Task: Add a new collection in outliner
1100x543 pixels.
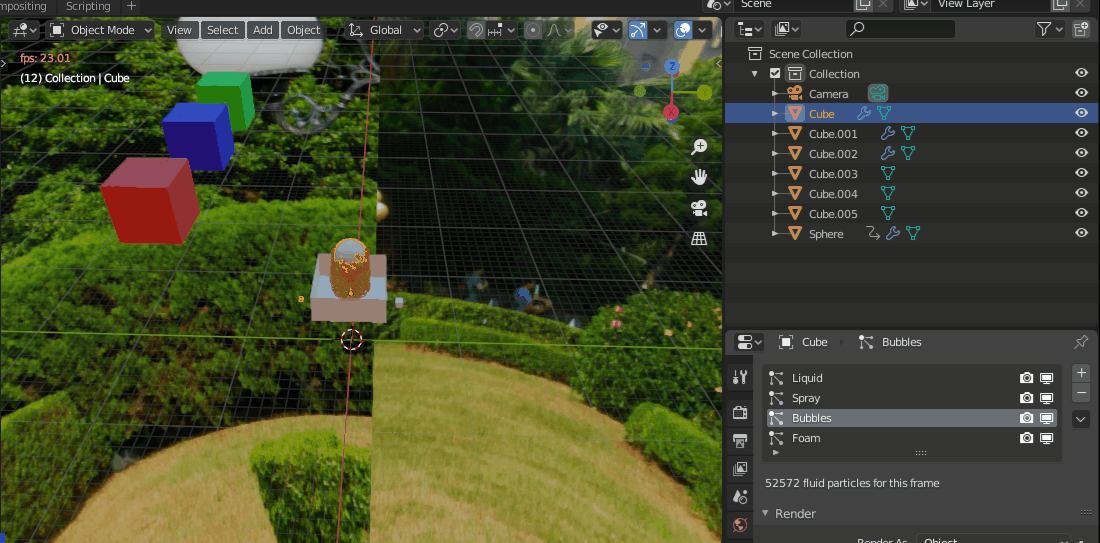Action: [1080, 29]
